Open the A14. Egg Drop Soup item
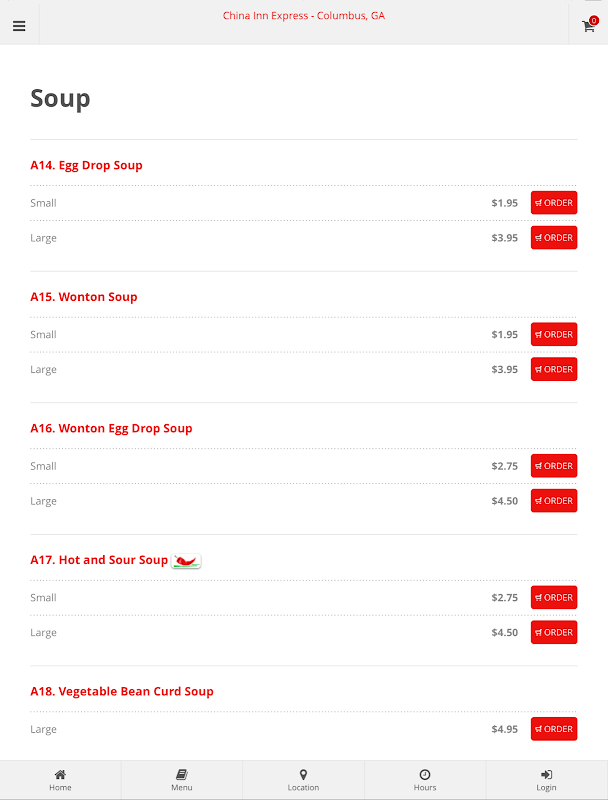 click(86, 165)
